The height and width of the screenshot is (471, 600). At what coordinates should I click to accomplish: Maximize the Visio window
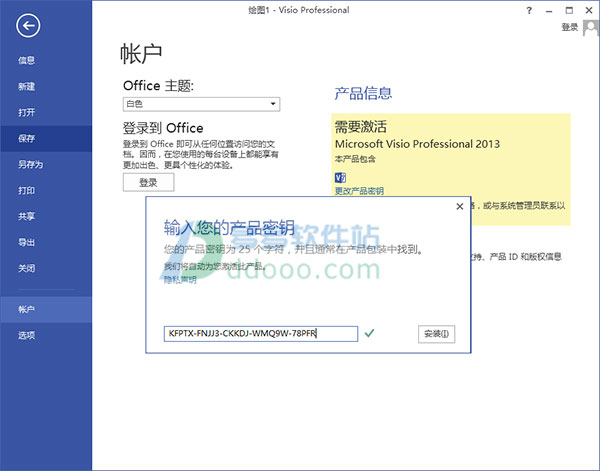click(569, 11)
